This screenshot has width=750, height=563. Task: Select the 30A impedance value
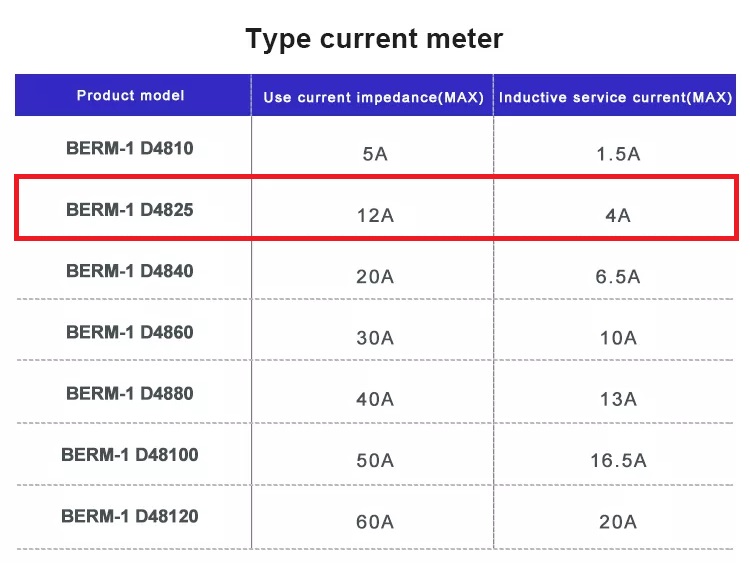(375, 338)
